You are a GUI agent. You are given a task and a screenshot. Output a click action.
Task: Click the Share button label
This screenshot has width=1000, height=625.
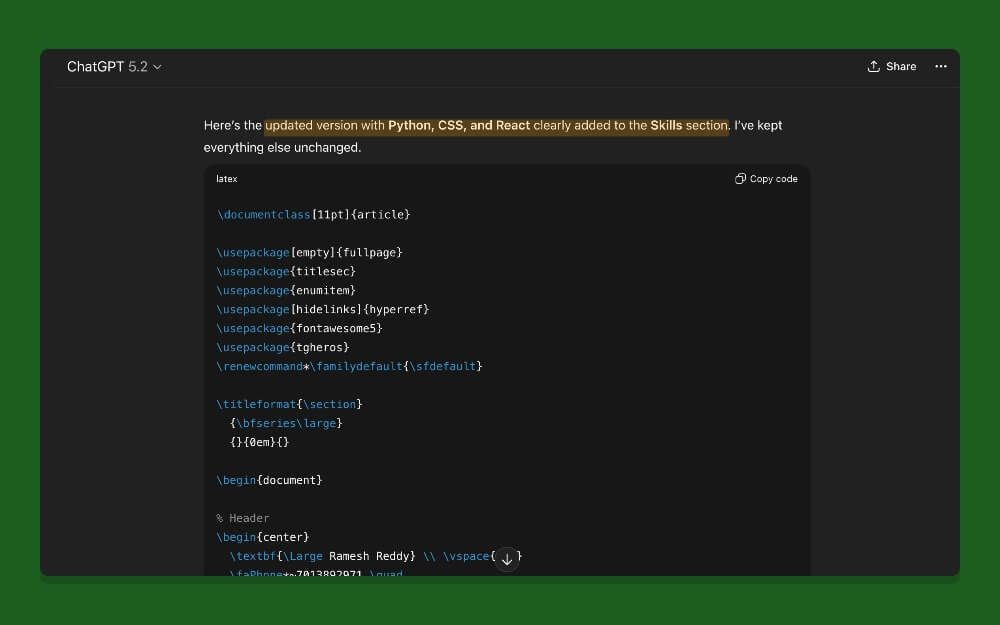click(x=900, y=67)
